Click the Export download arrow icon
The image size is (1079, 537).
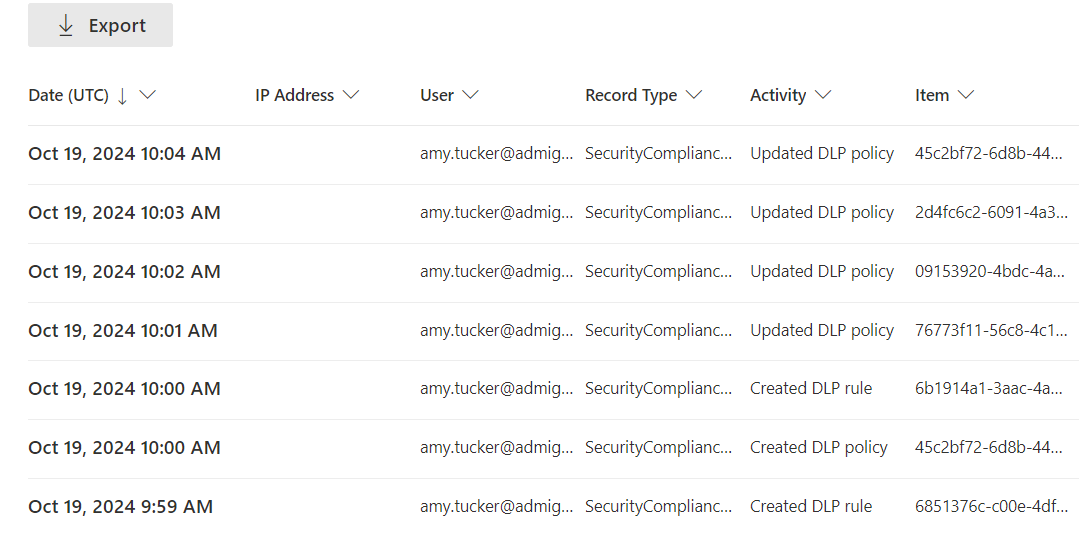point(66,26)
